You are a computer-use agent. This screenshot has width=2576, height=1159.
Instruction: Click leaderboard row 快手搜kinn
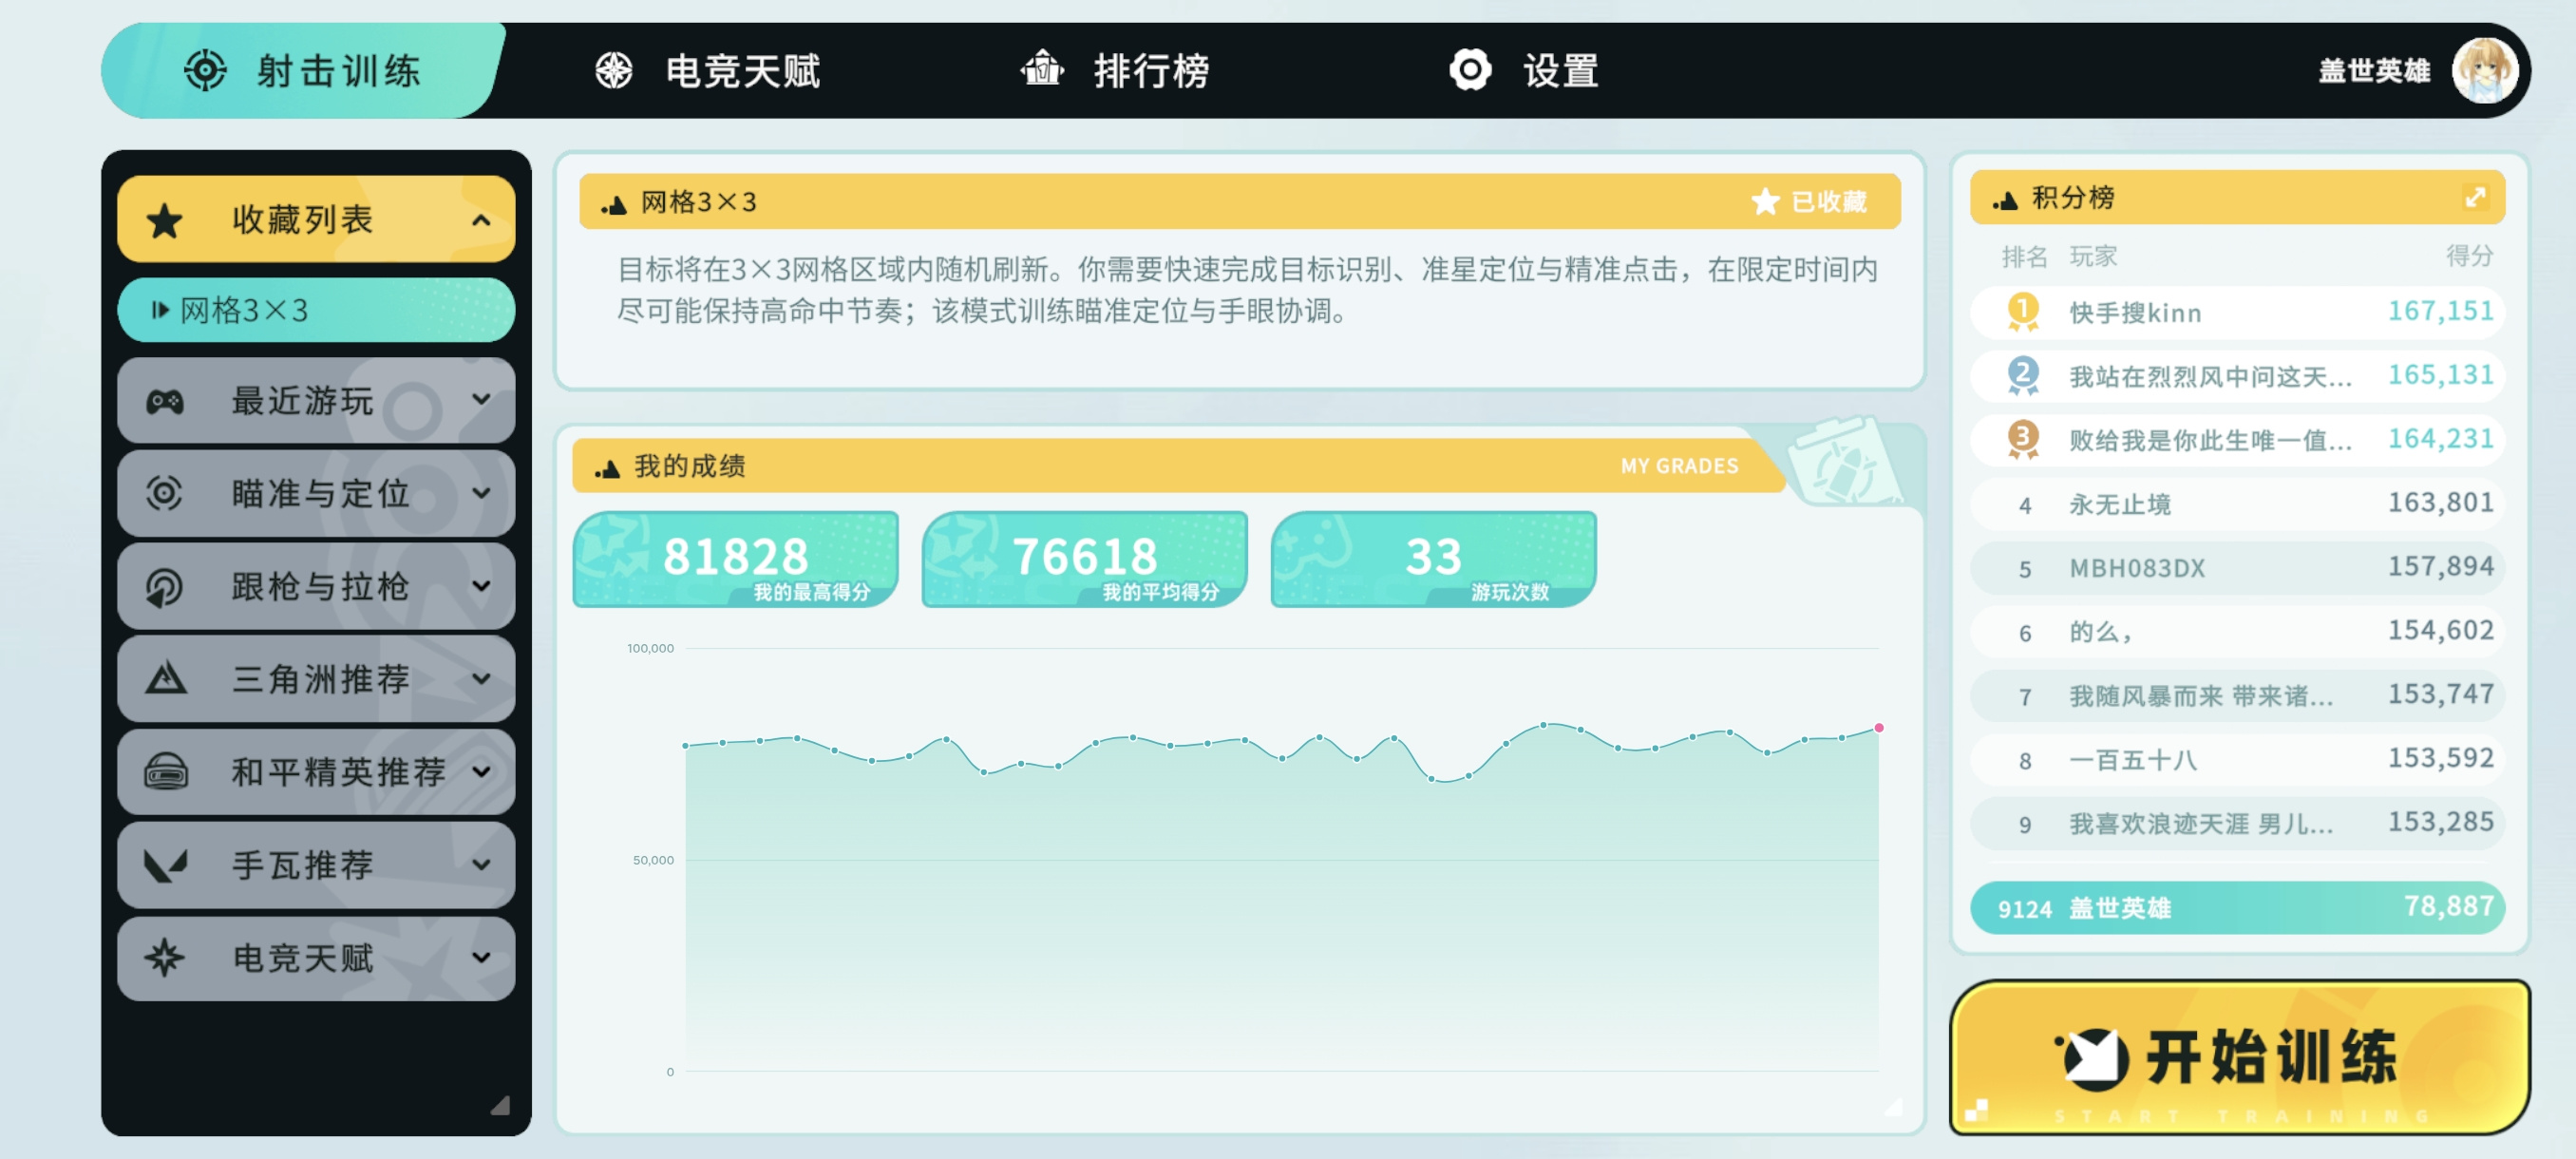[x=2238, y=312]
